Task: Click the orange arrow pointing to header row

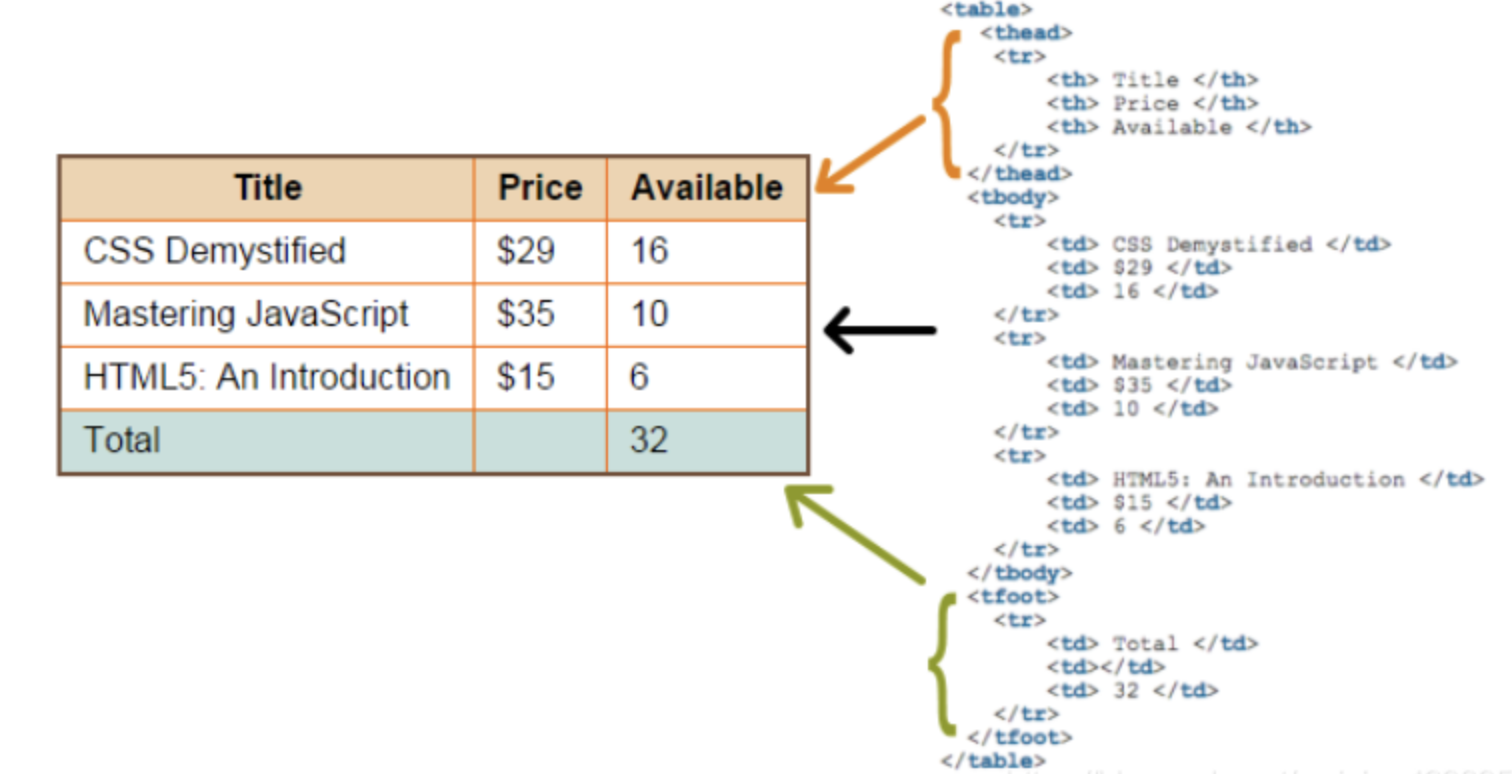Action: click(x=869, y=154)
